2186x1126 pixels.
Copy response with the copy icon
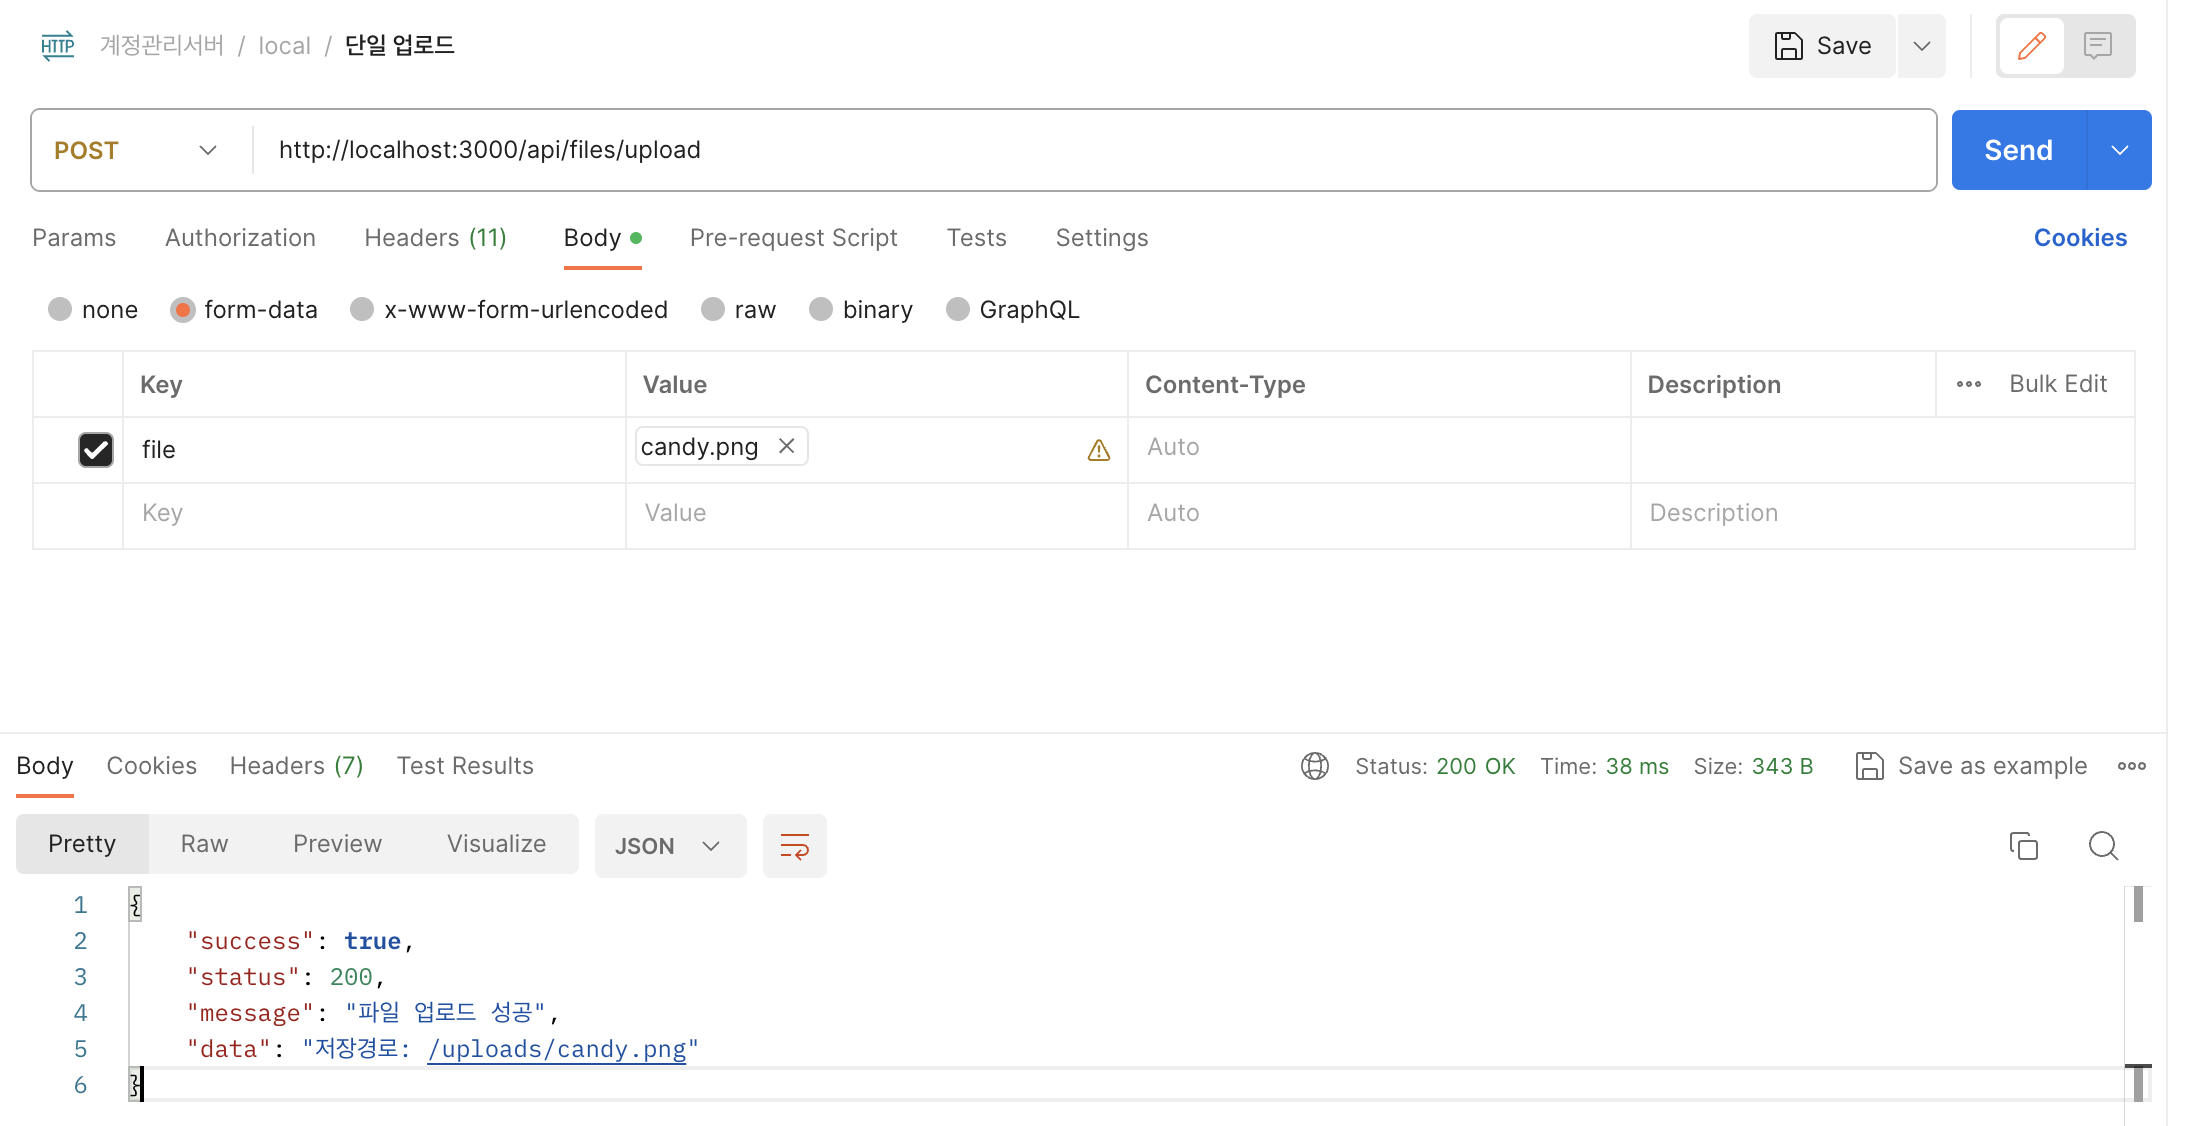tap(2023, 846)
